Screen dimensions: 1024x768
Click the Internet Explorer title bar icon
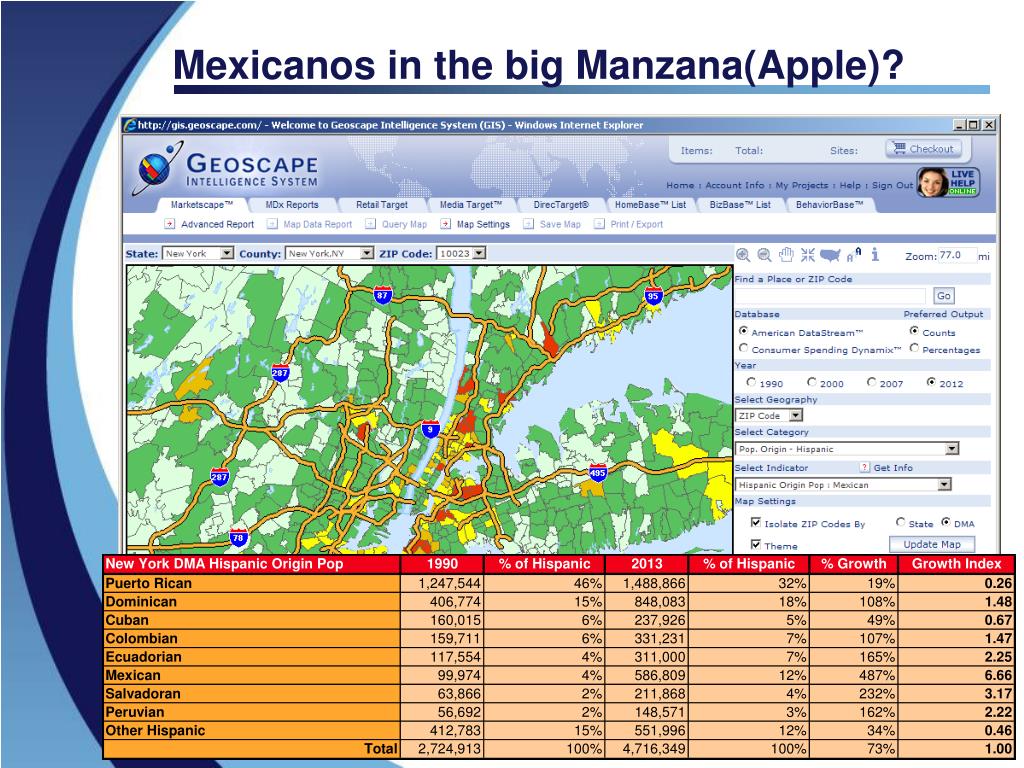[131, 125]
